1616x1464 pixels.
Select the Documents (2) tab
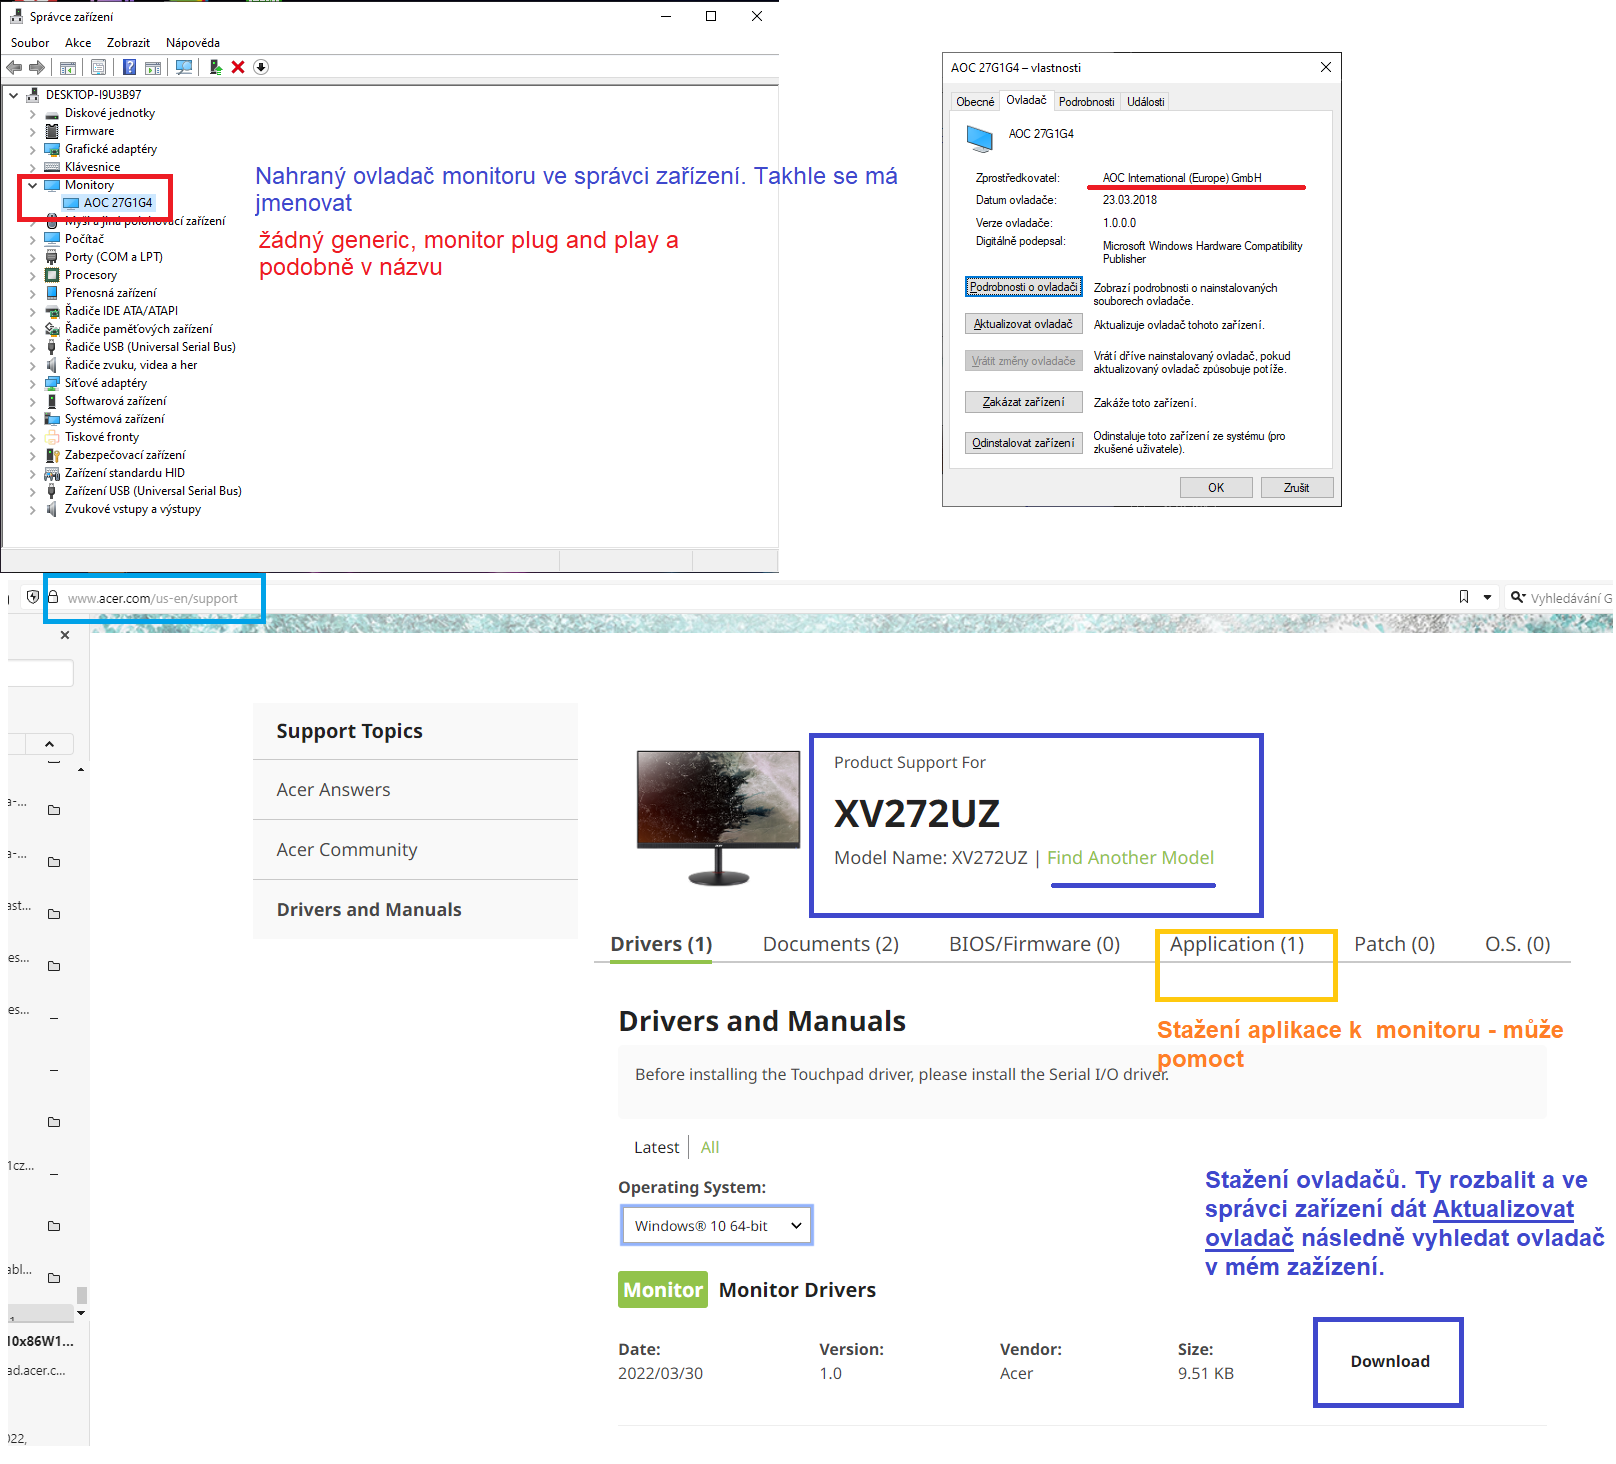click(831, 944)
